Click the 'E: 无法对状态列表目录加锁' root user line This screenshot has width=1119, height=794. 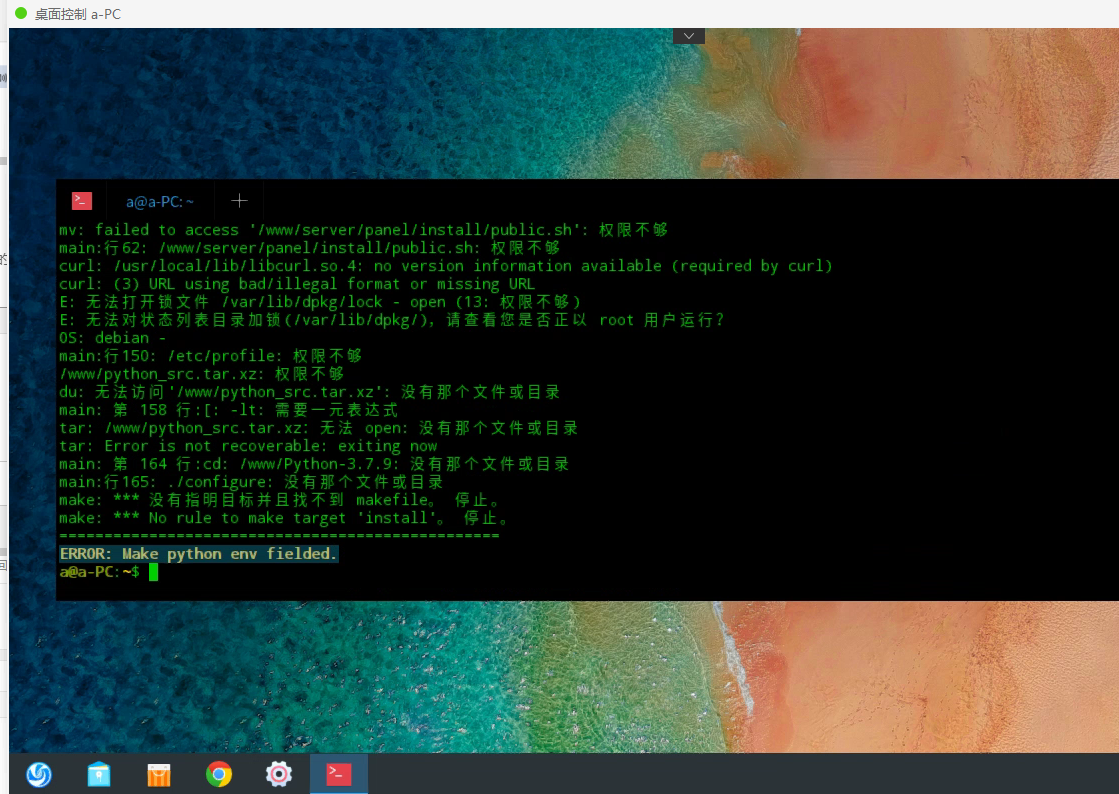(392, 320)
